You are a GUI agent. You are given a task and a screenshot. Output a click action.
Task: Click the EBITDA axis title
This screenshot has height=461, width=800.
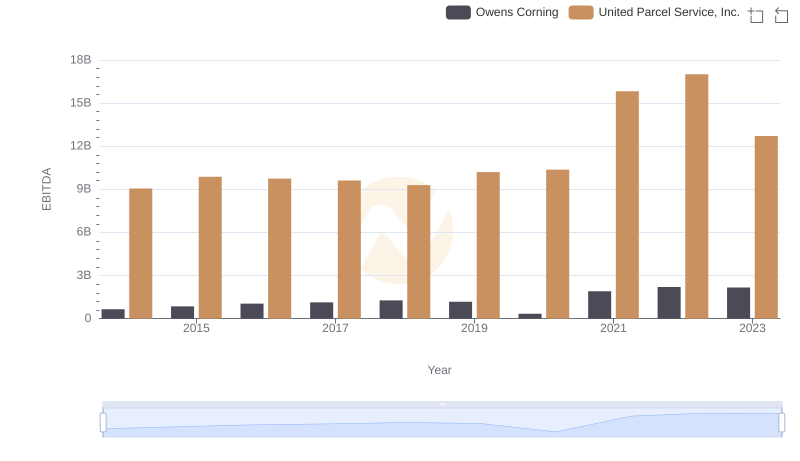[46, 189]
